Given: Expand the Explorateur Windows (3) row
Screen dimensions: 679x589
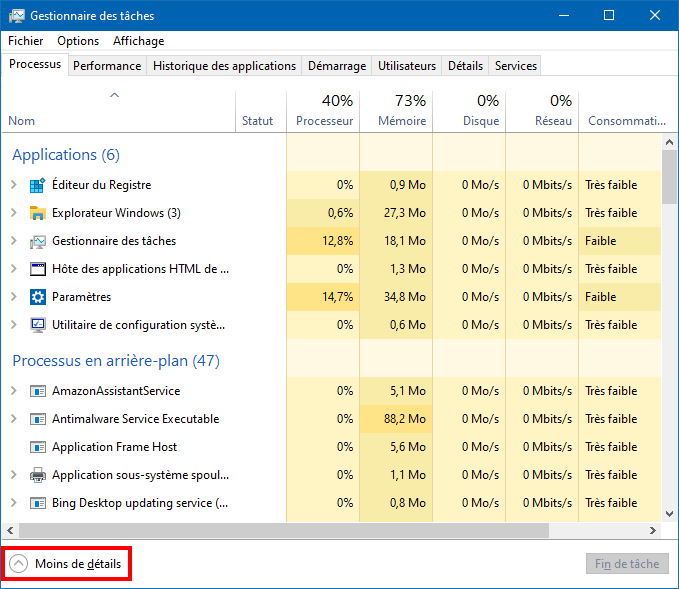Looking at the screenshot, I should (13, 213).
